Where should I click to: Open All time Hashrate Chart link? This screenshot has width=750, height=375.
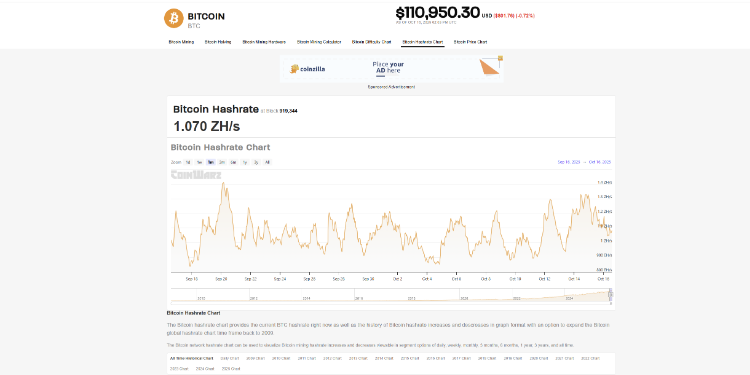(x=192, y=358)
